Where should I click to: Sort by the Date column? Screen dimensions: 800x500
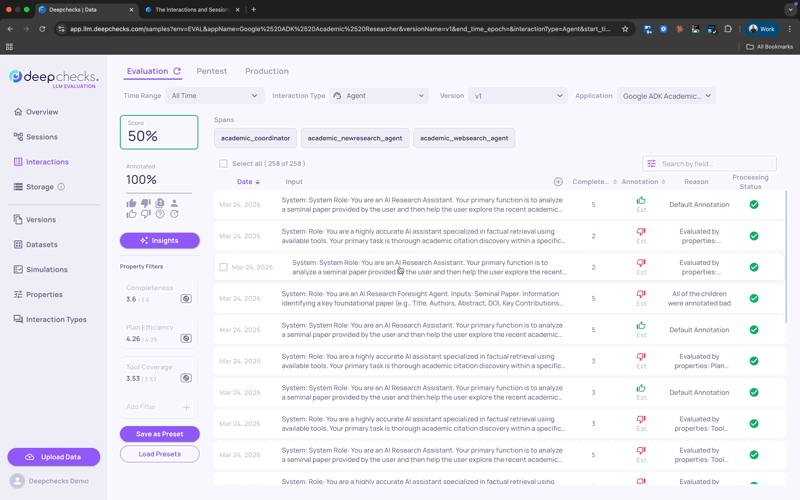248,182
